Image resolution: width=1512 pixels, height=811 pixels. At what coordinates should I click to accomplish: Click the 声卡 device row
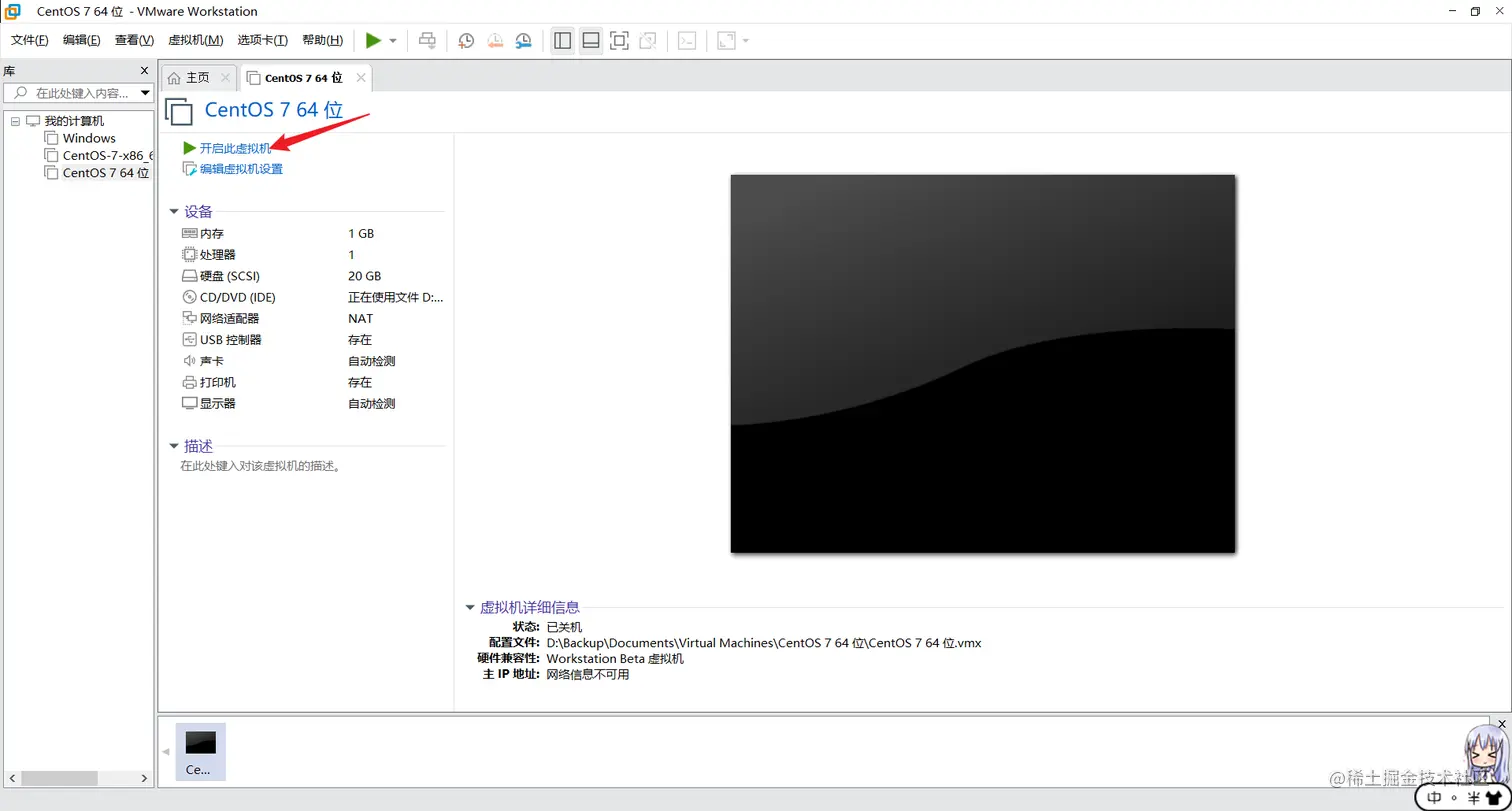coord(312,361)
